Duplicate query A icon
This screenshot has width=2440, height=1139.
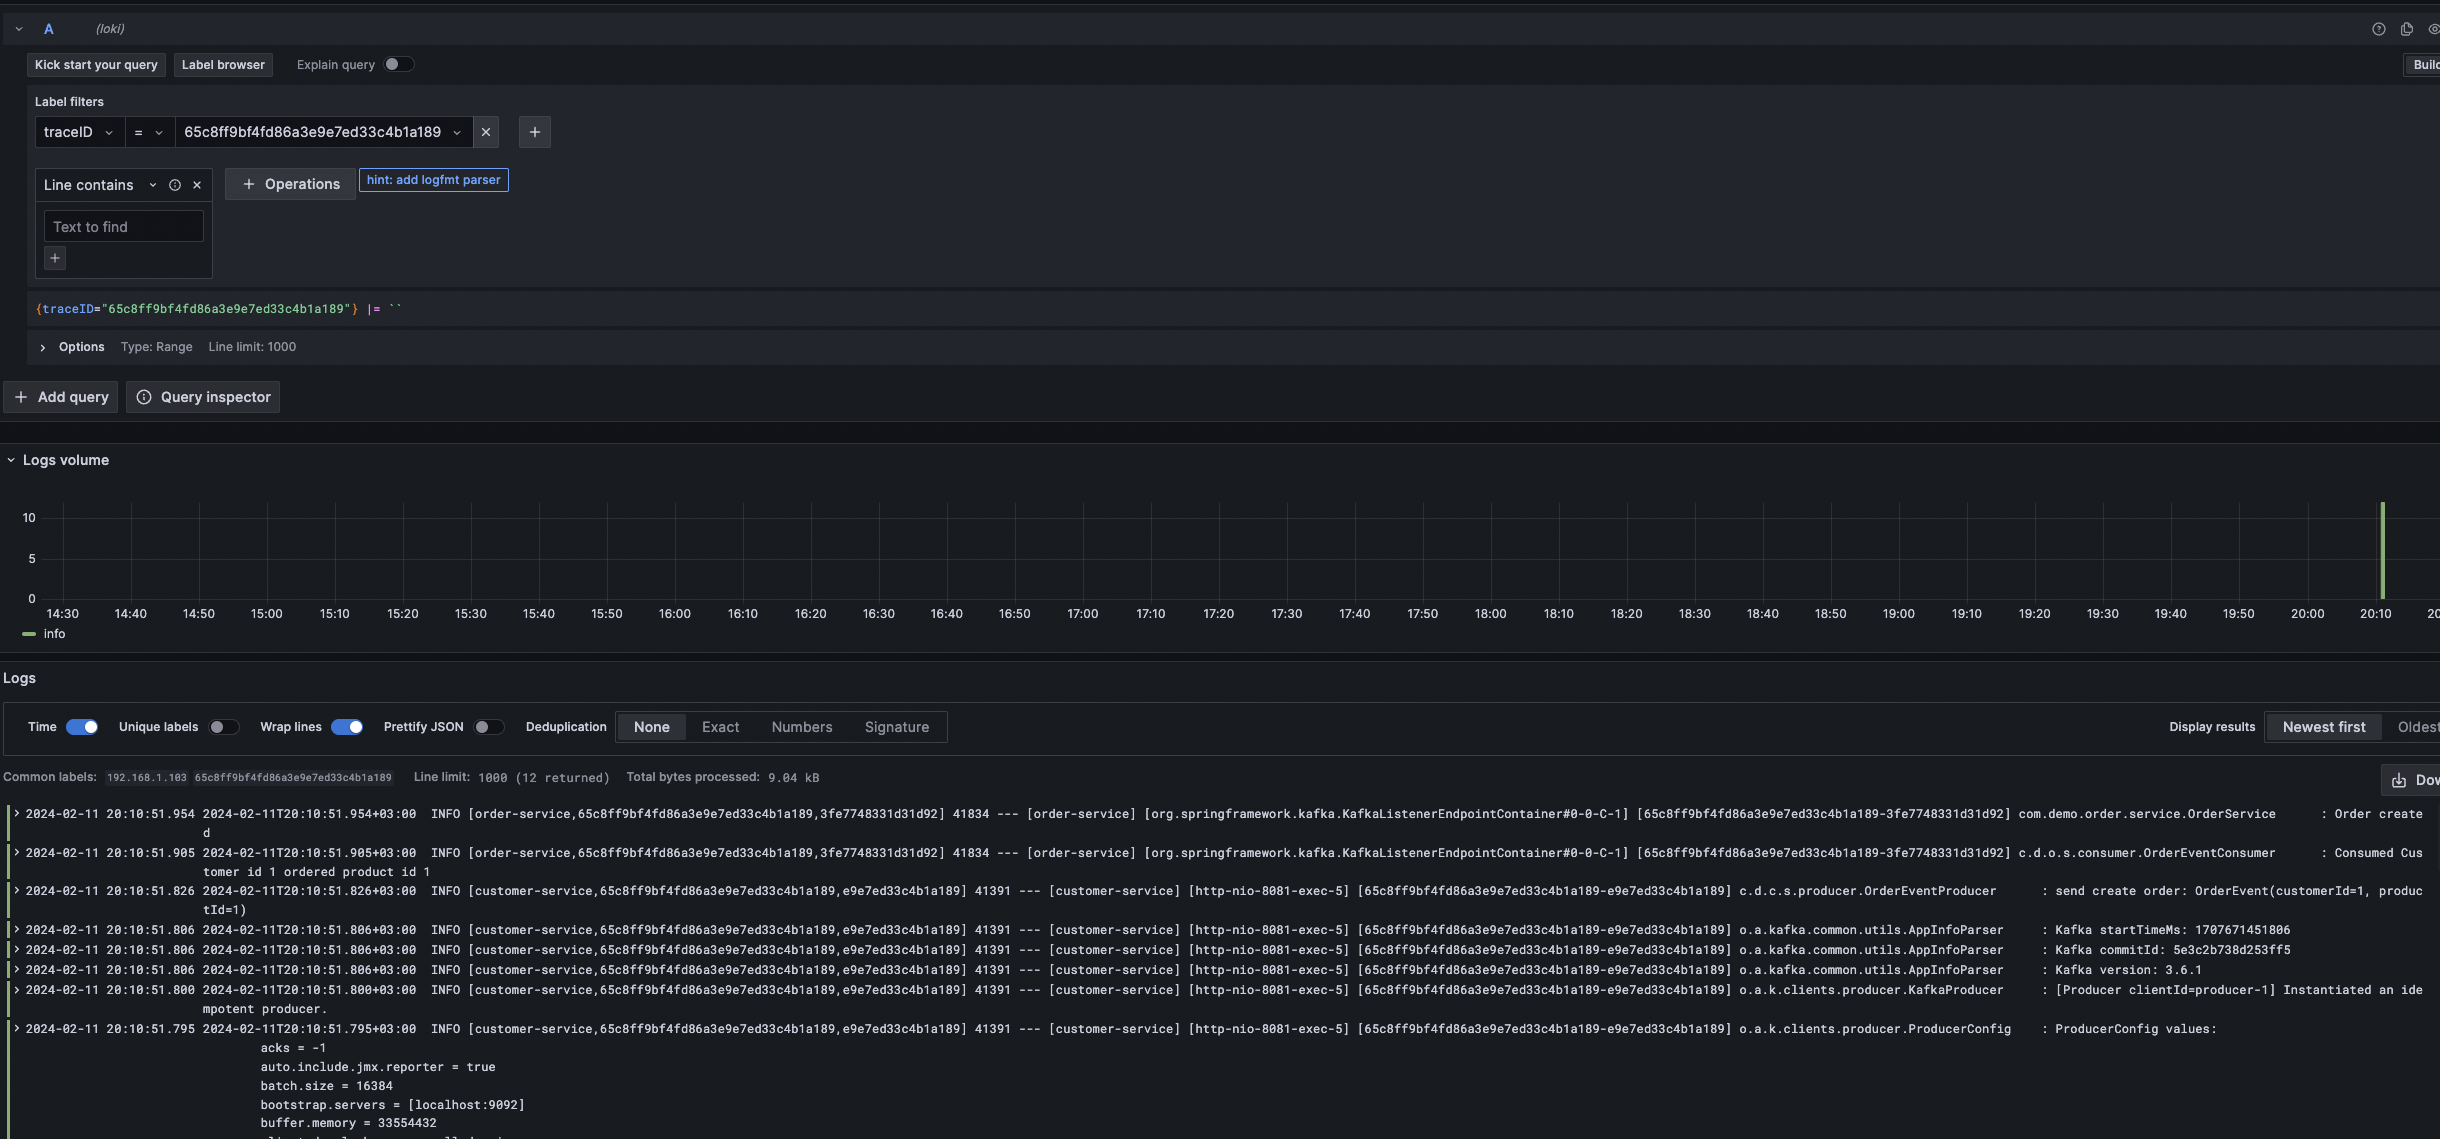click(x=2407, y=29)
